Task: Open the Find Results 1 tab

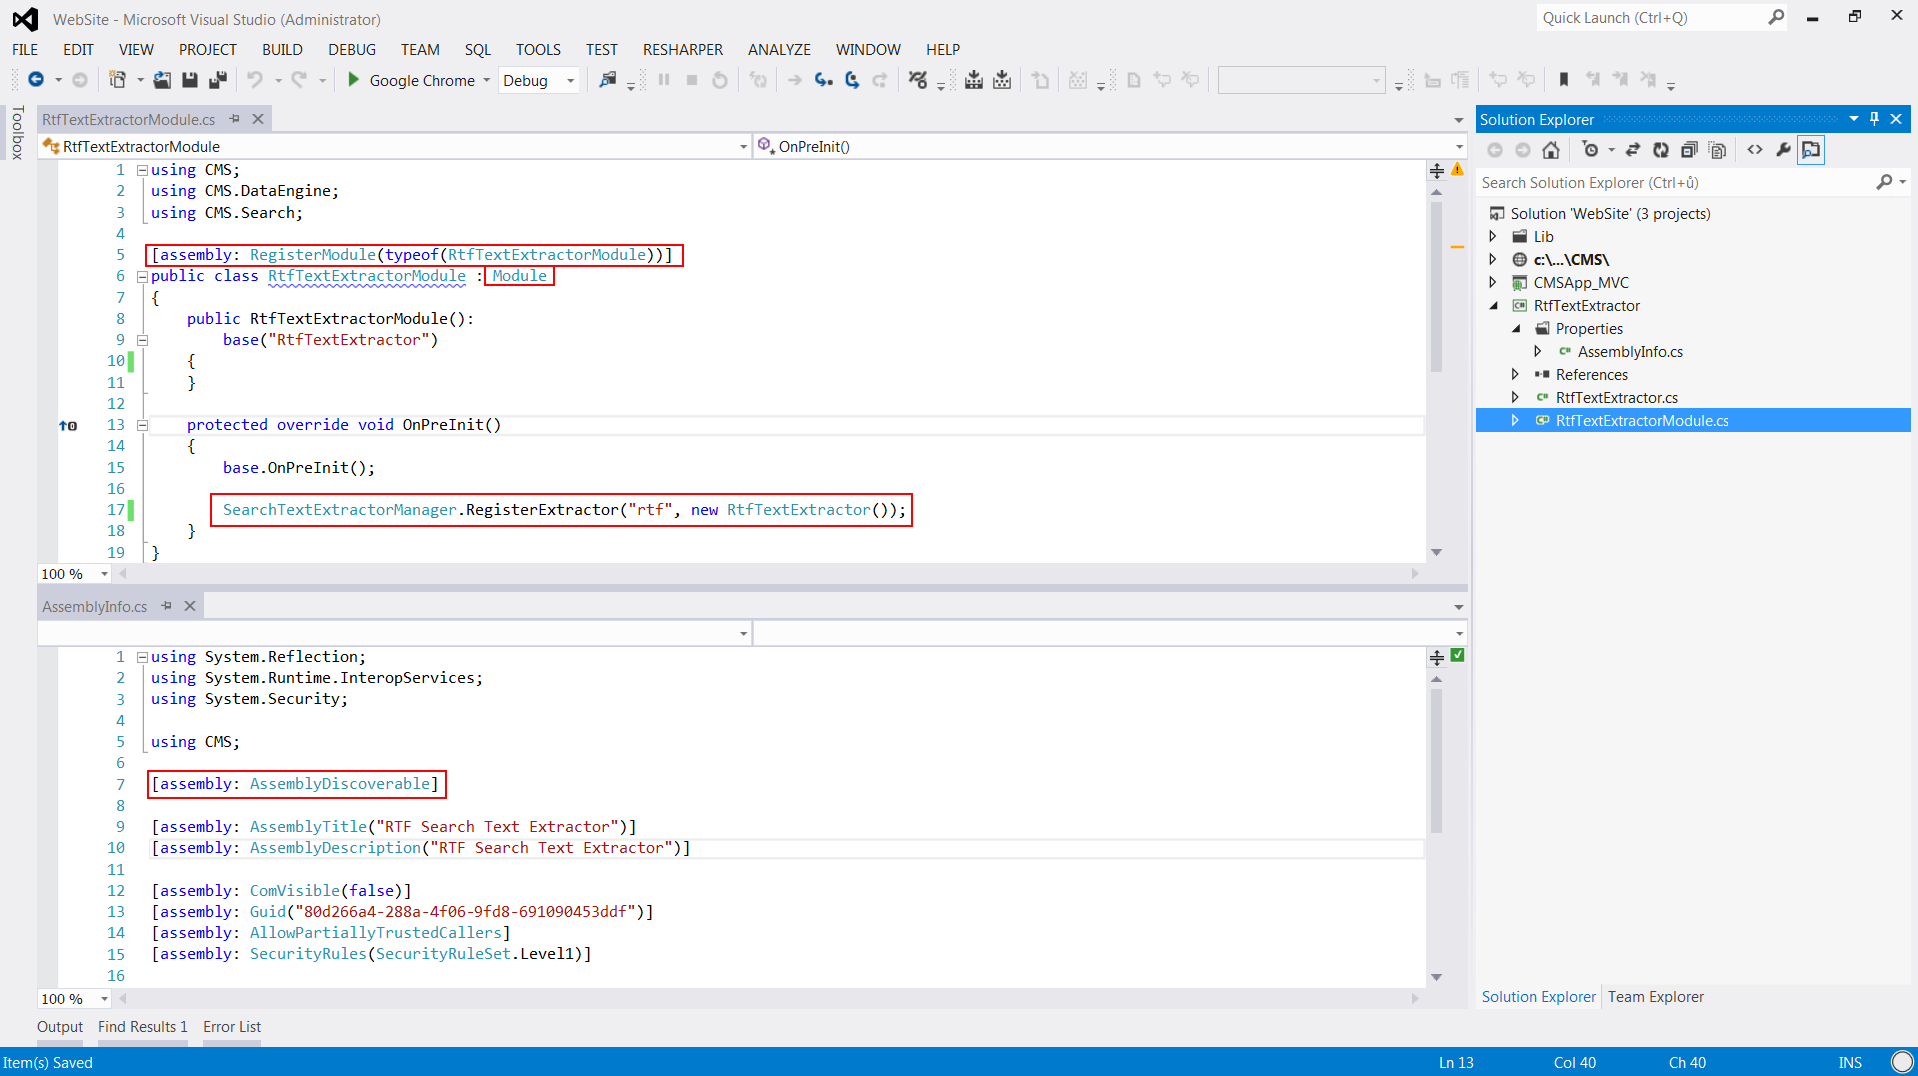Action: (143, 1027)
